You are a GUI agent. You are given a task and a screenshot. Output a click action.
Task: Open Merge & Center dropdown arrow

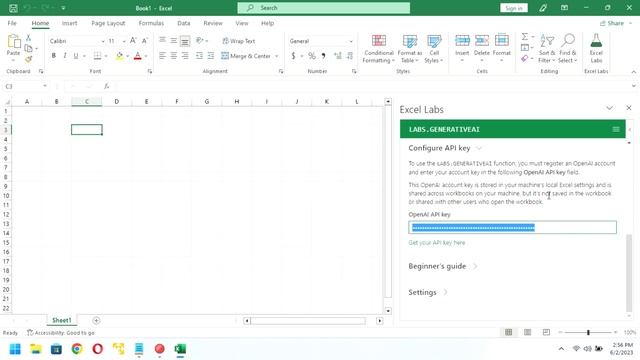(277, 56)
